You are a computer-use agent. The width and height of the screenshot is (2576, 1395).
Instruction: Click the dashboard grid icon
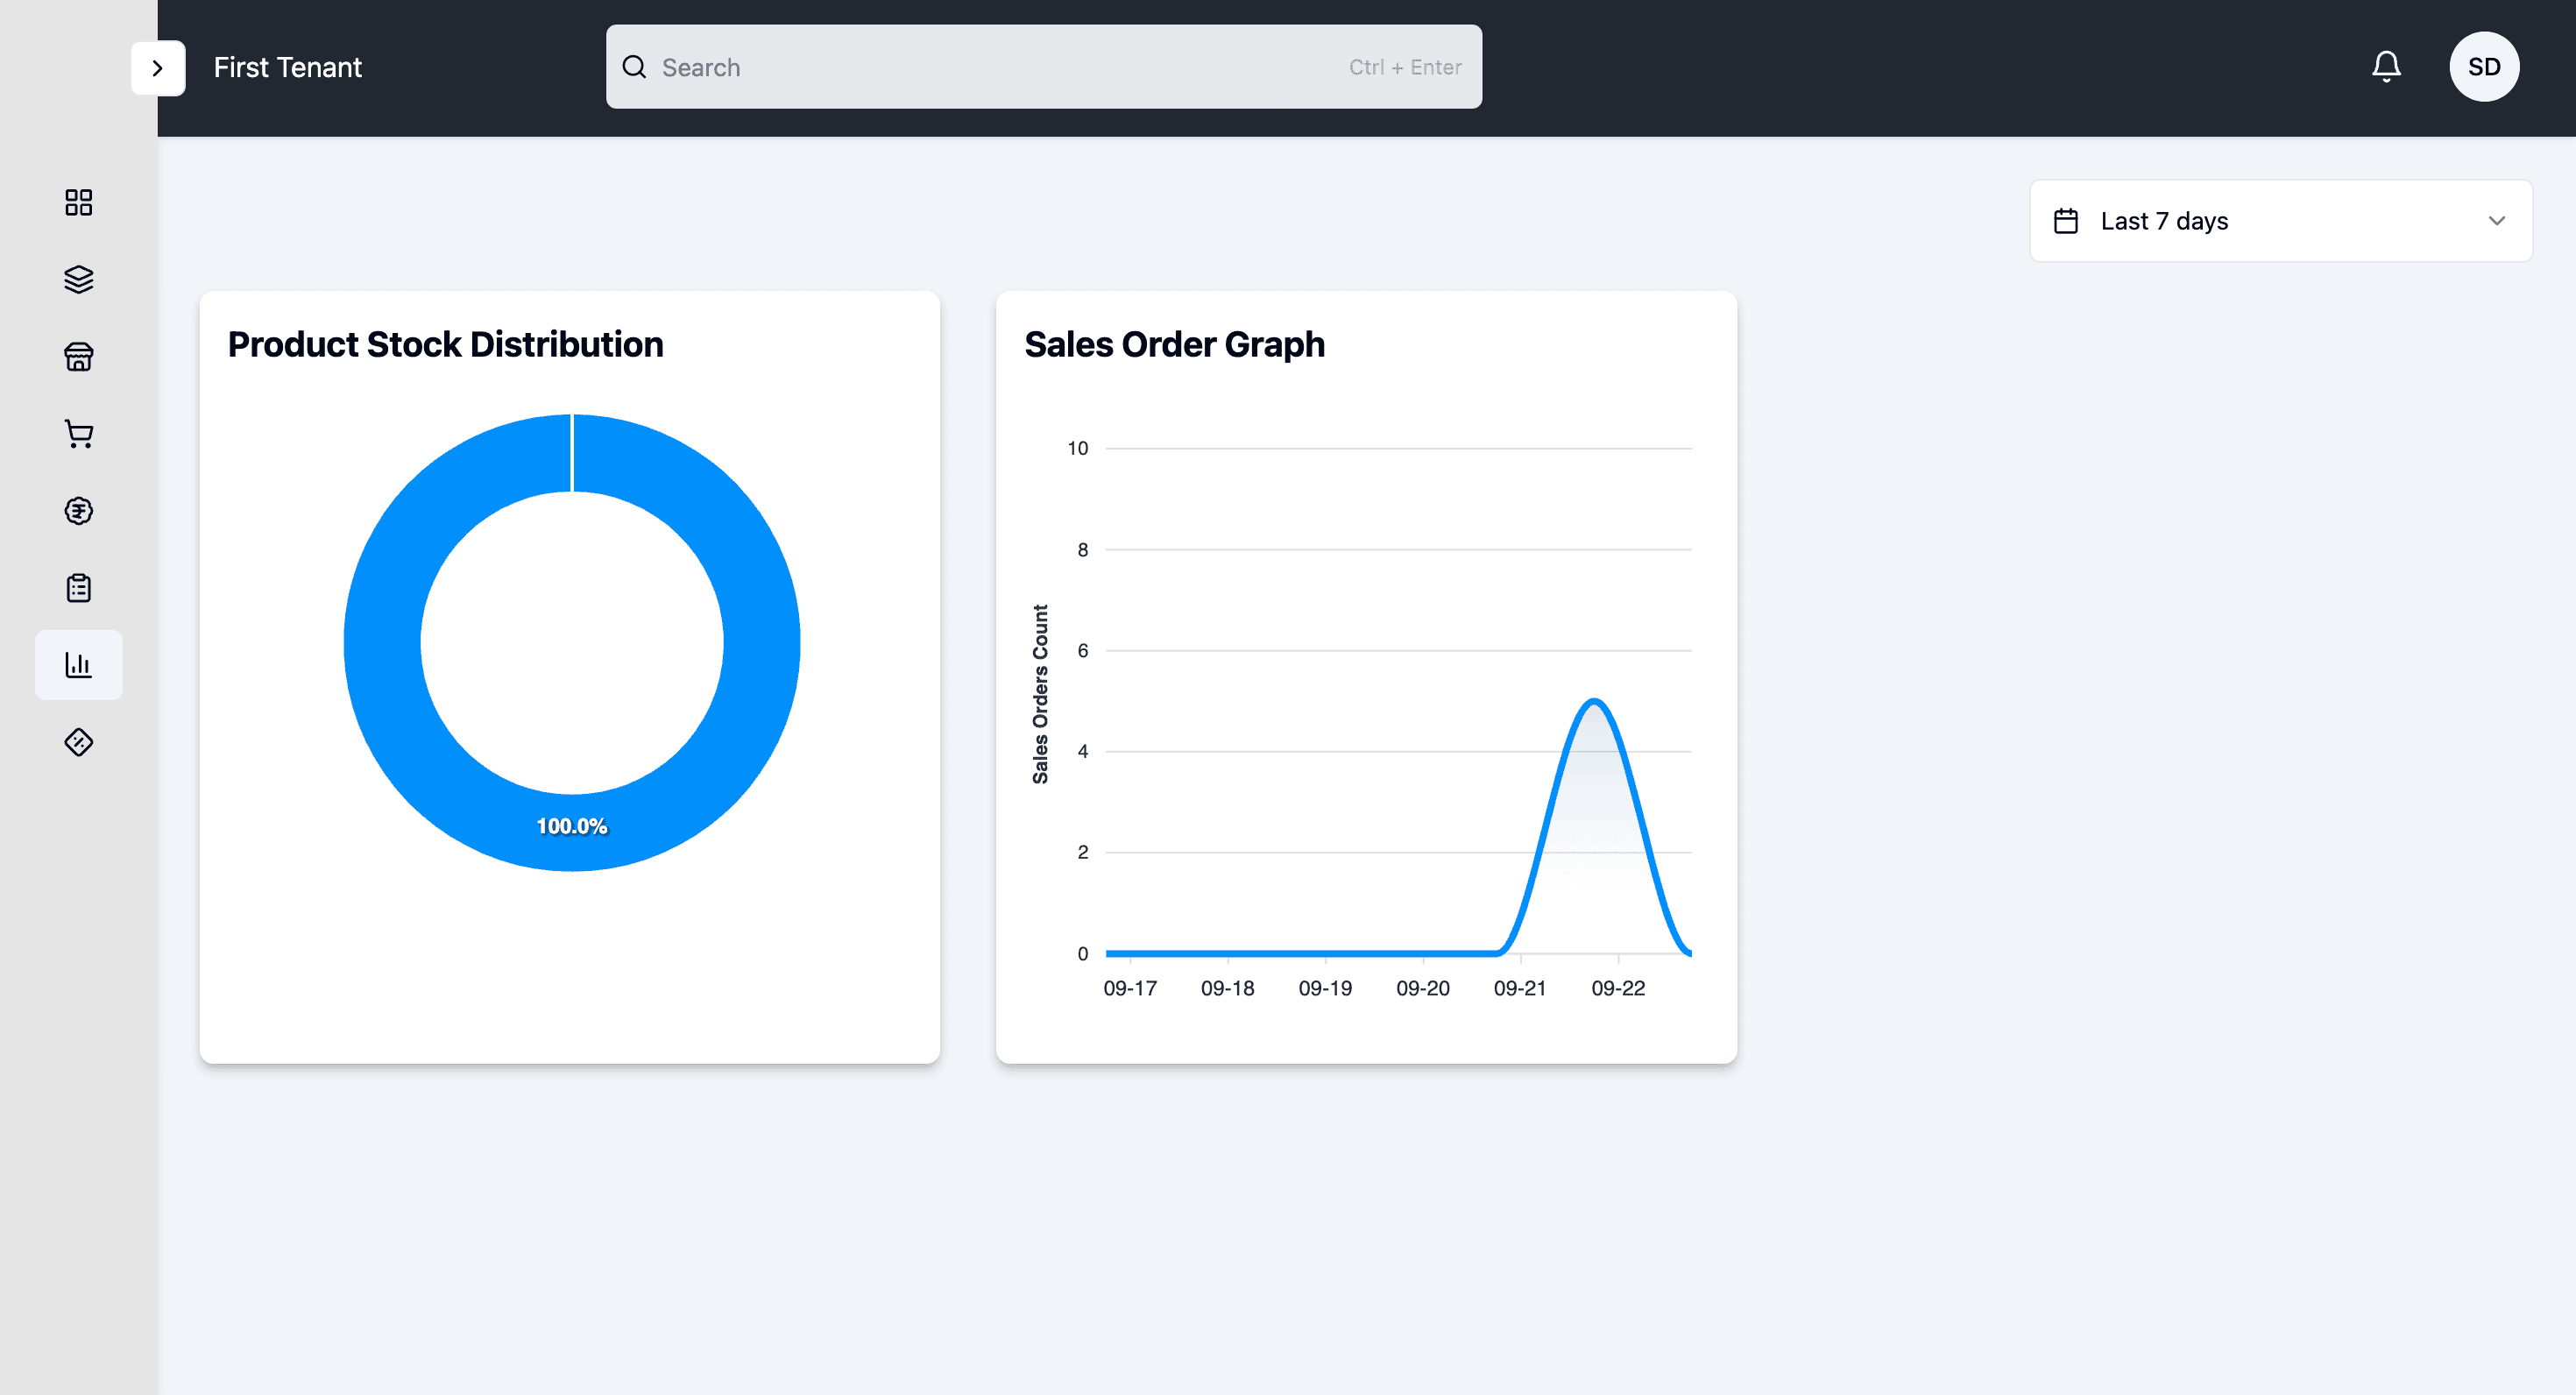[x=79, y=202]
